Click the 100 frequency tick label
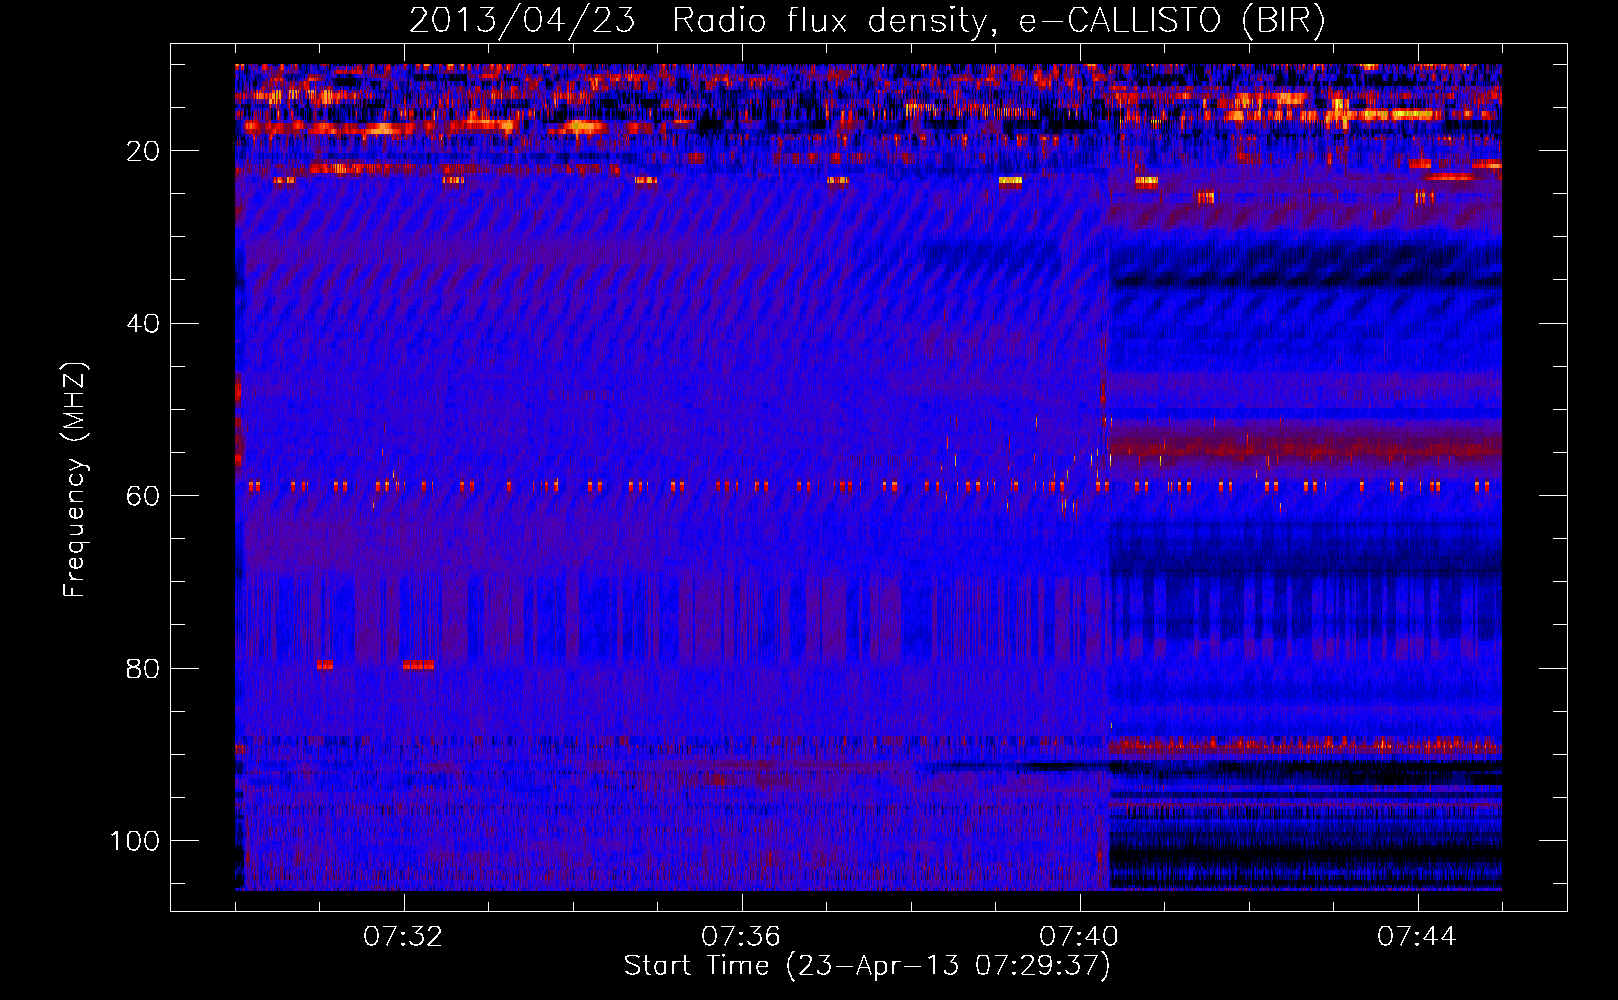This screenshot has height=1000, width=1618. tap(135, 841)
